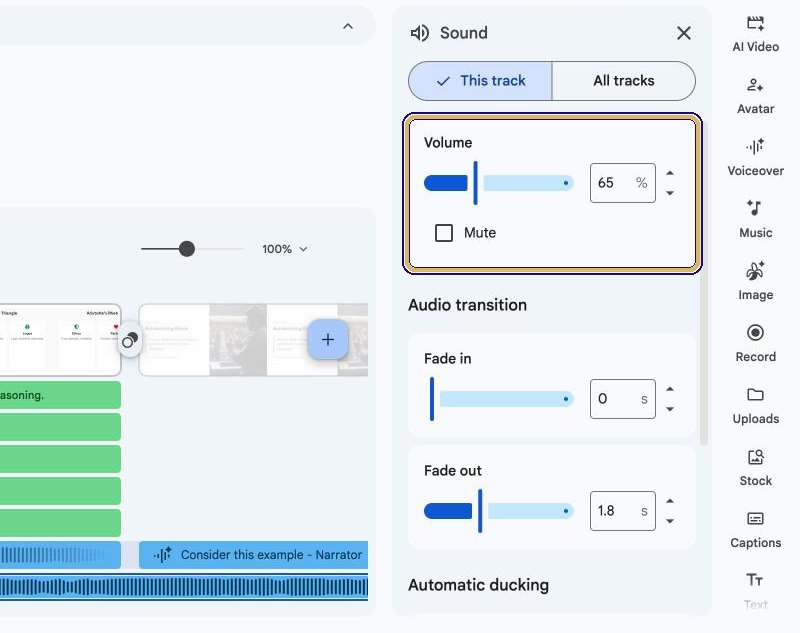
Task: Select the Consider this example Narrator clip
Action: coord(254,555)
